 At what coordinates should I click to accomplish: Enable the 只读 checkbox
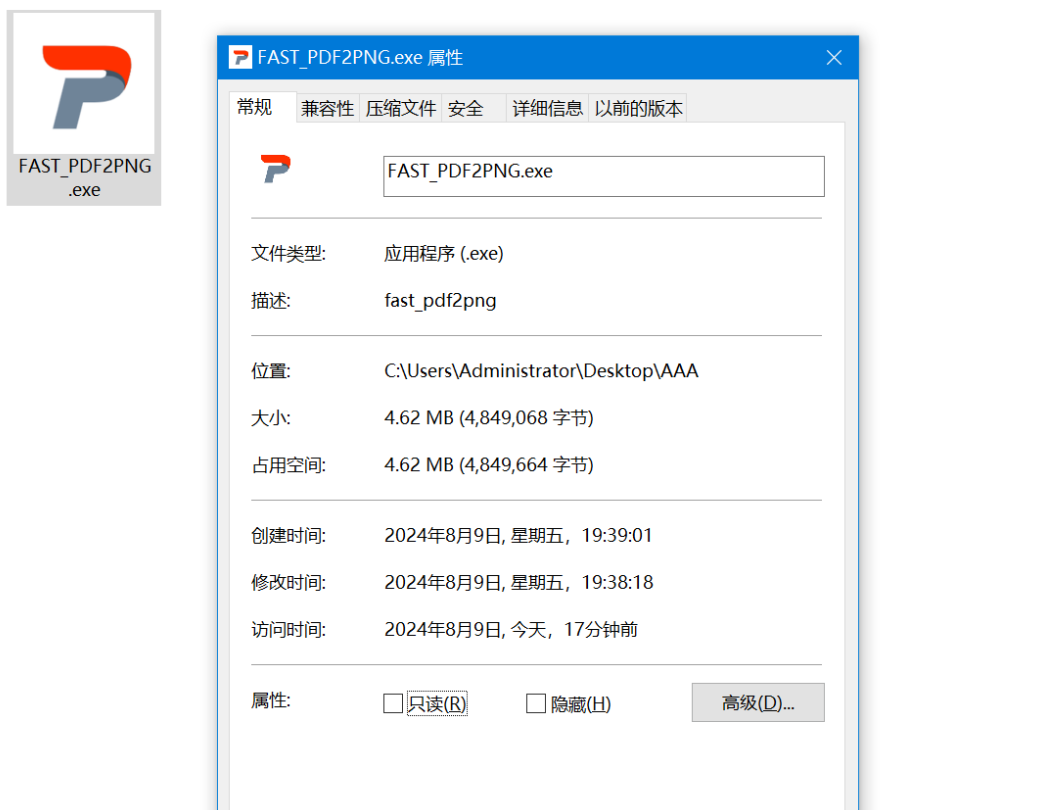coord(393,703)
